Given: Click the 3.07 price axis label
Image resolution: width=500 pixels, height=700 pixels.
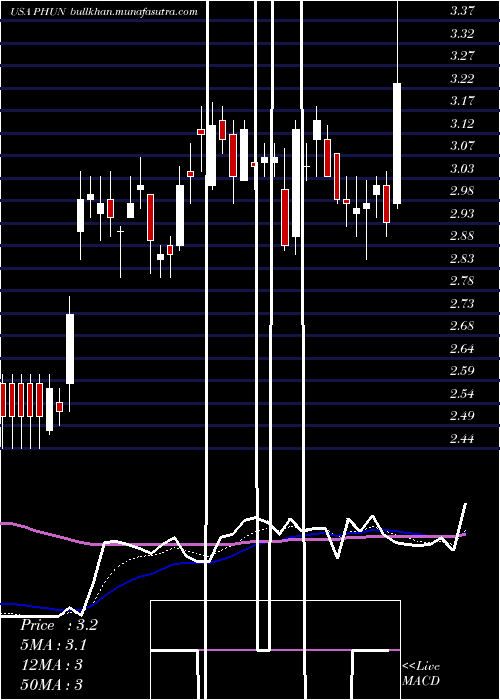Looking at the screenshot, I should 462,146.
